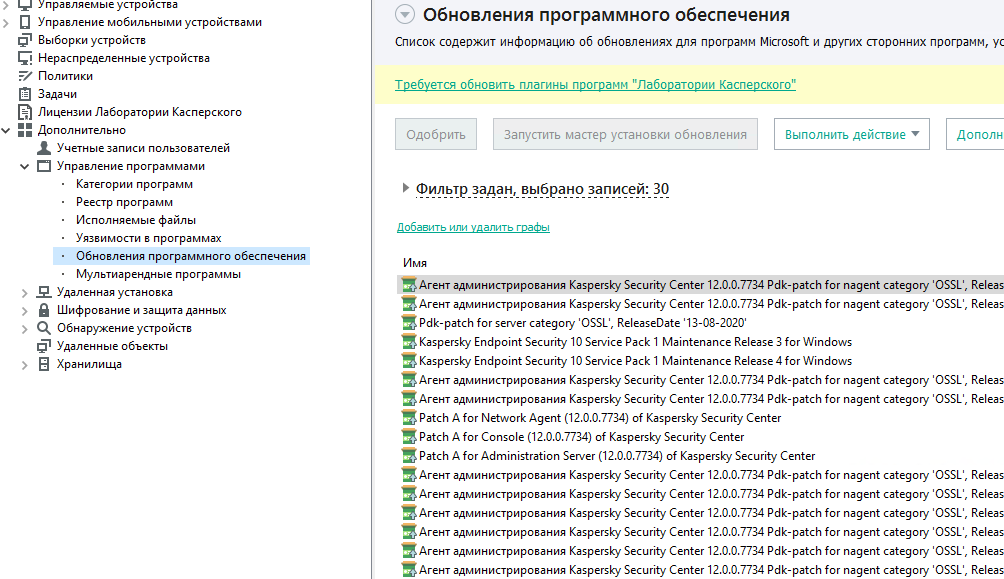The height and width of the screenshot is (579, 1004).
Task: Click icon of Patch A for Console
Action: click(409, 437)
